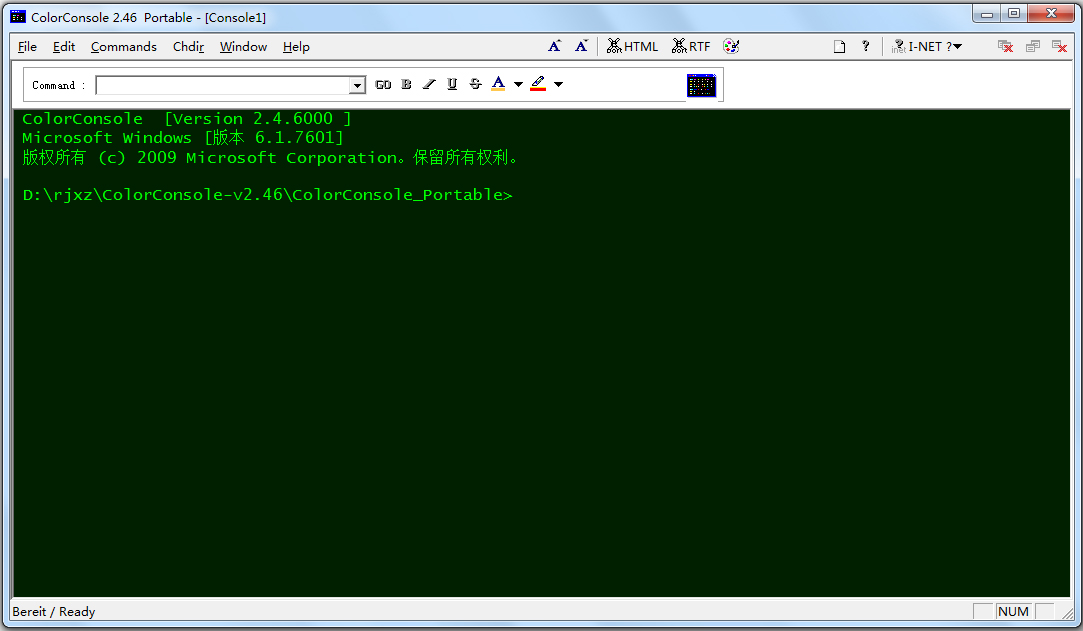This screenshot has height=631, width=1083.
Task: Expand the font color dropdown arrow
Action: click(518, 84)
